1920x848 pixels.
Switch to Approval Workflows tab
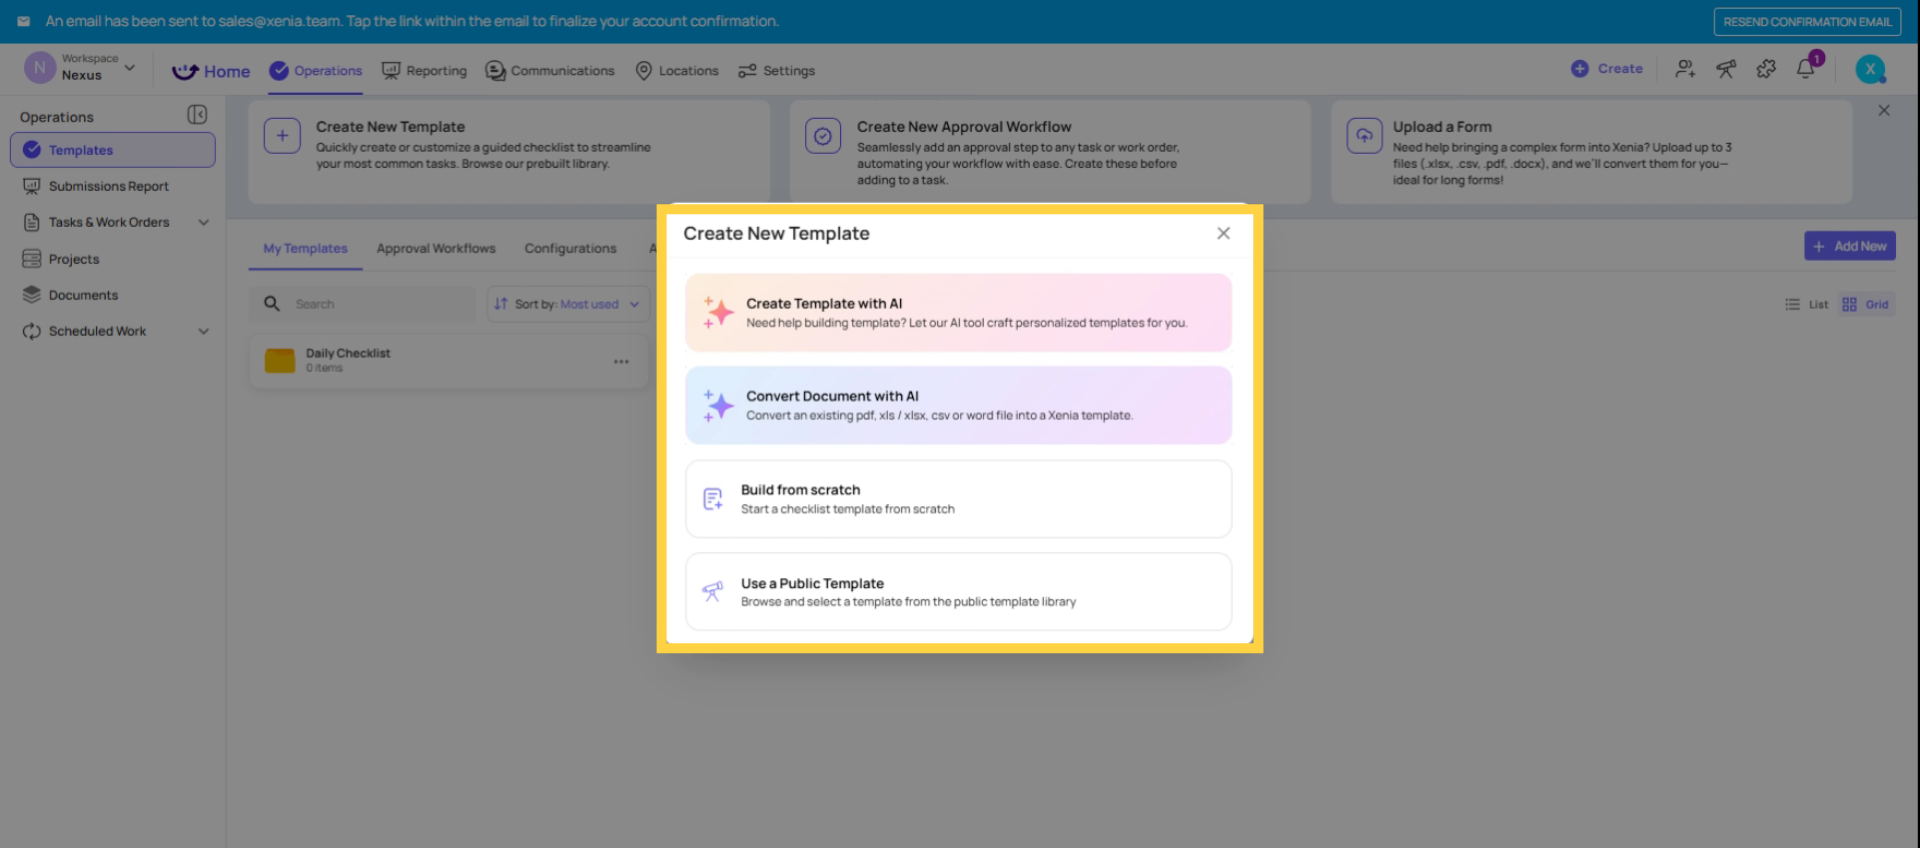[436, 249]
